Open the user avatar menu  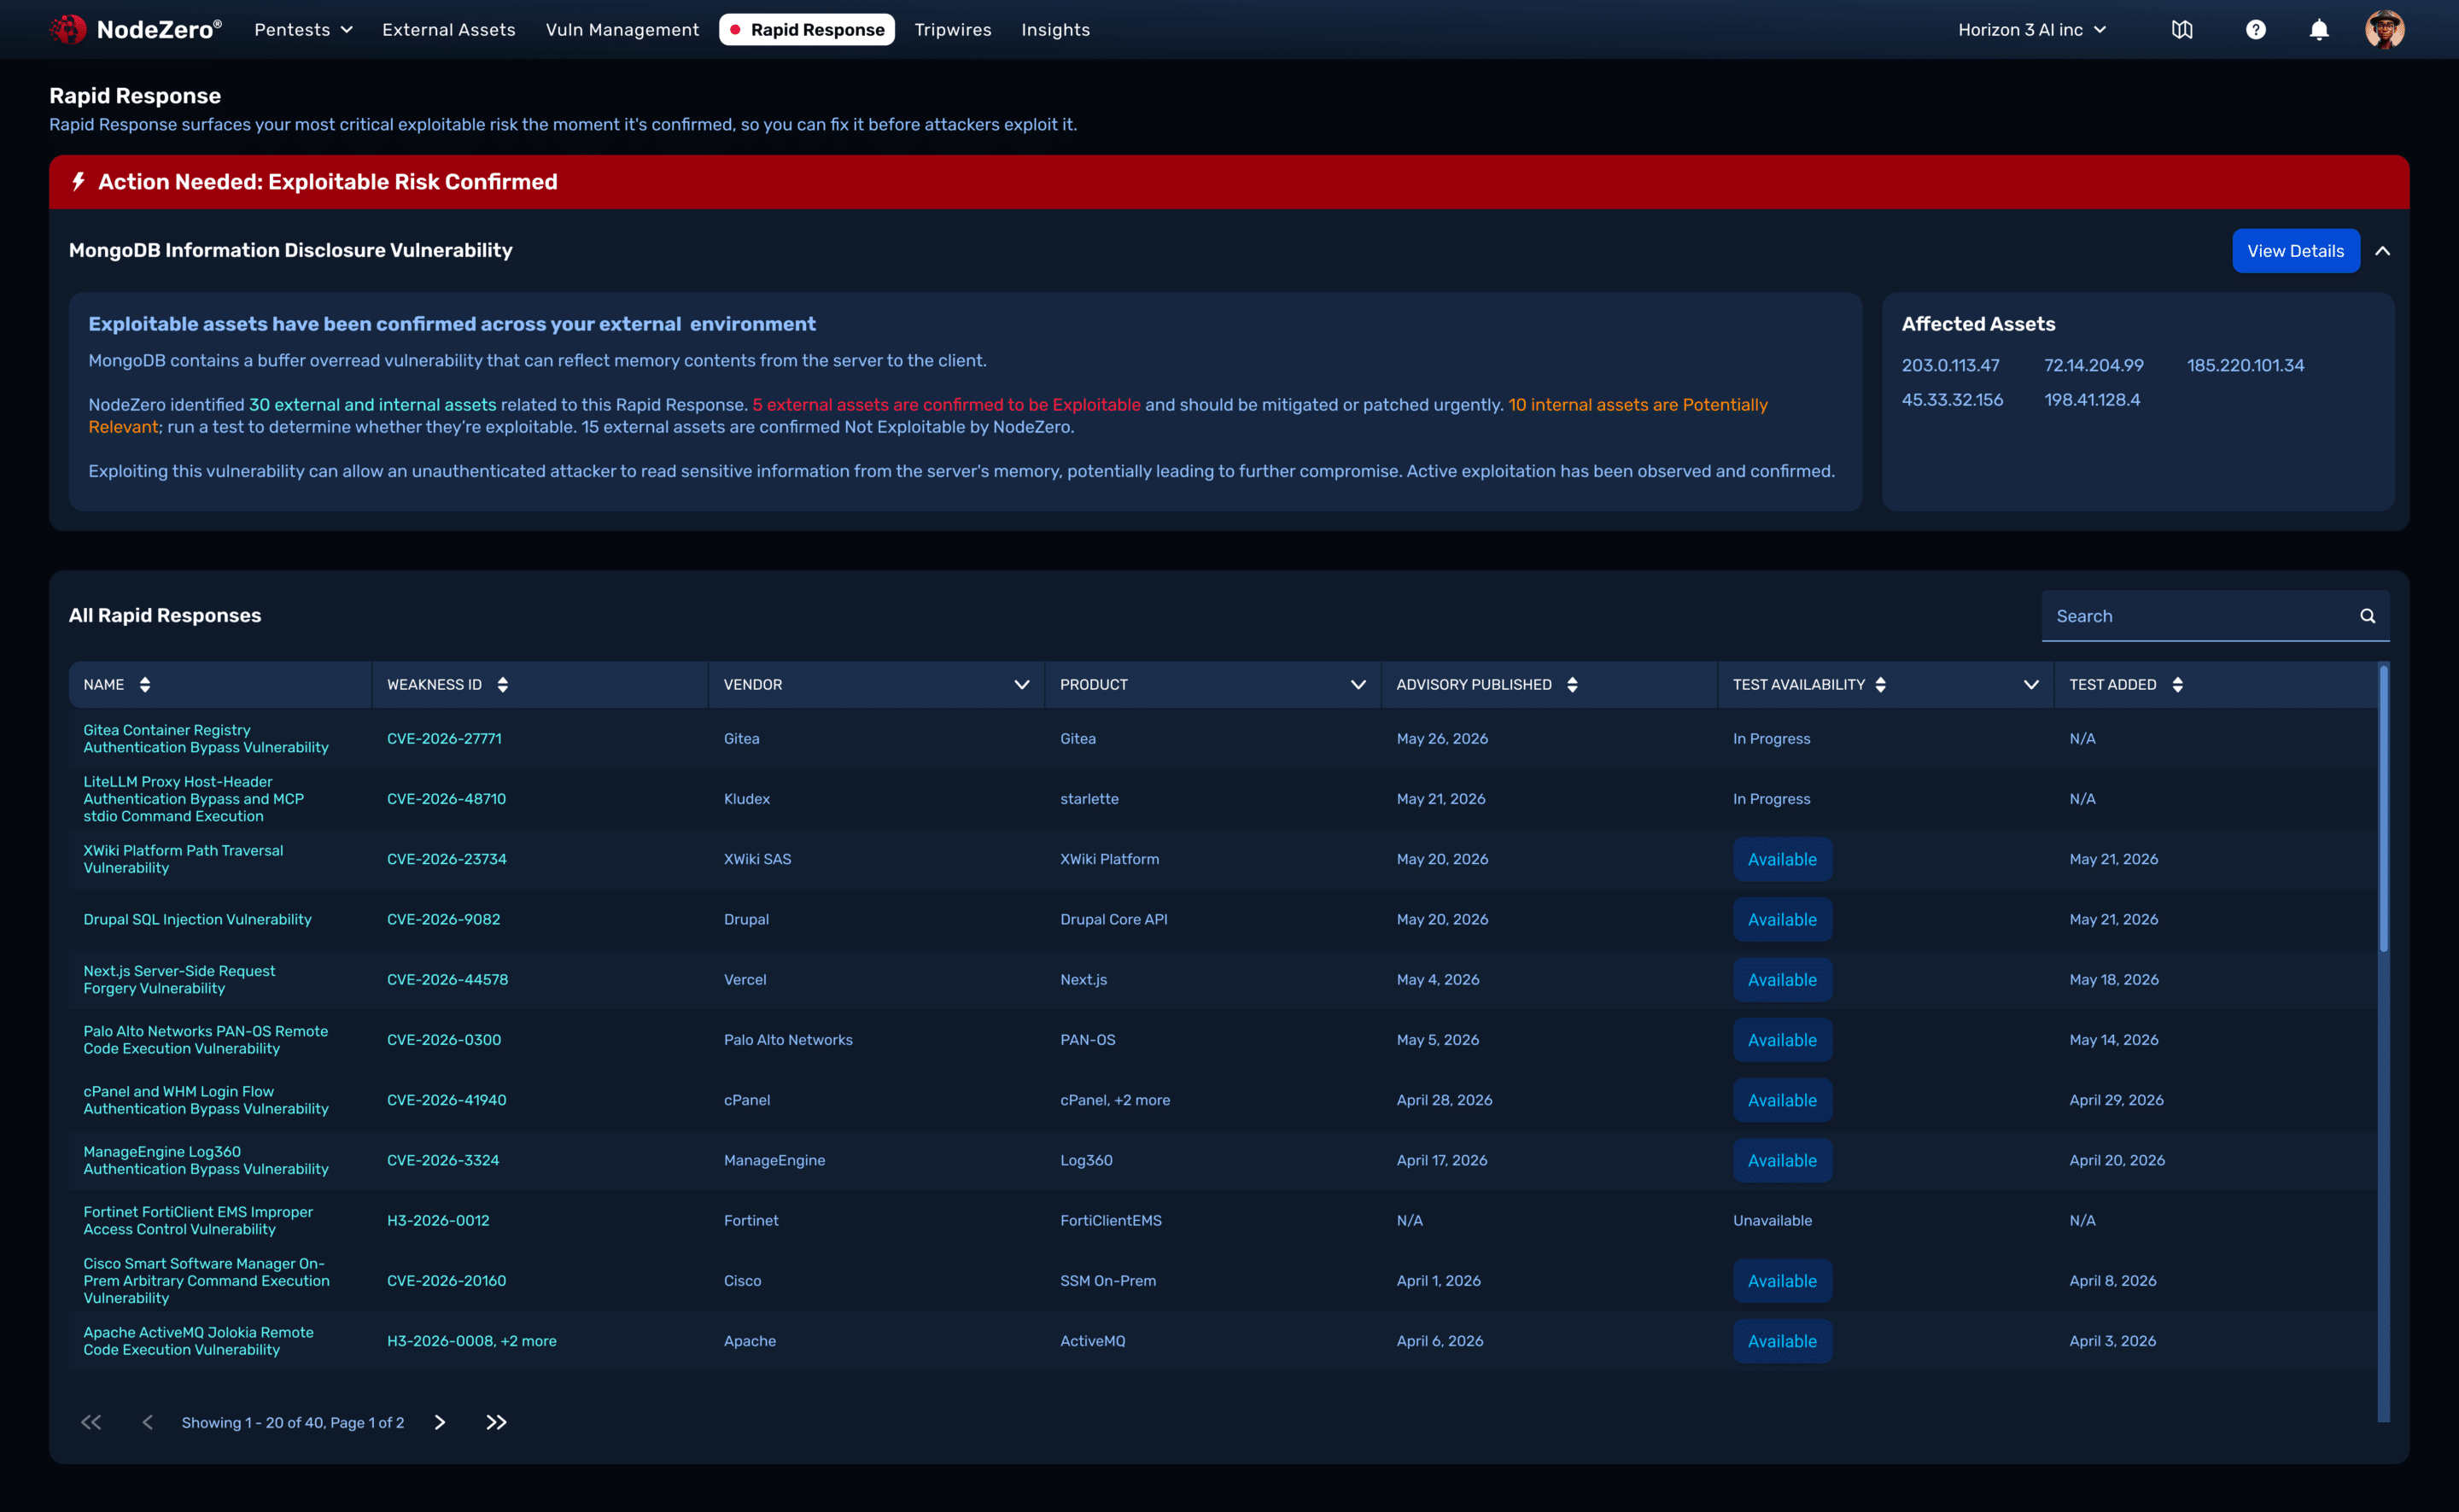tap(2384, 30)
